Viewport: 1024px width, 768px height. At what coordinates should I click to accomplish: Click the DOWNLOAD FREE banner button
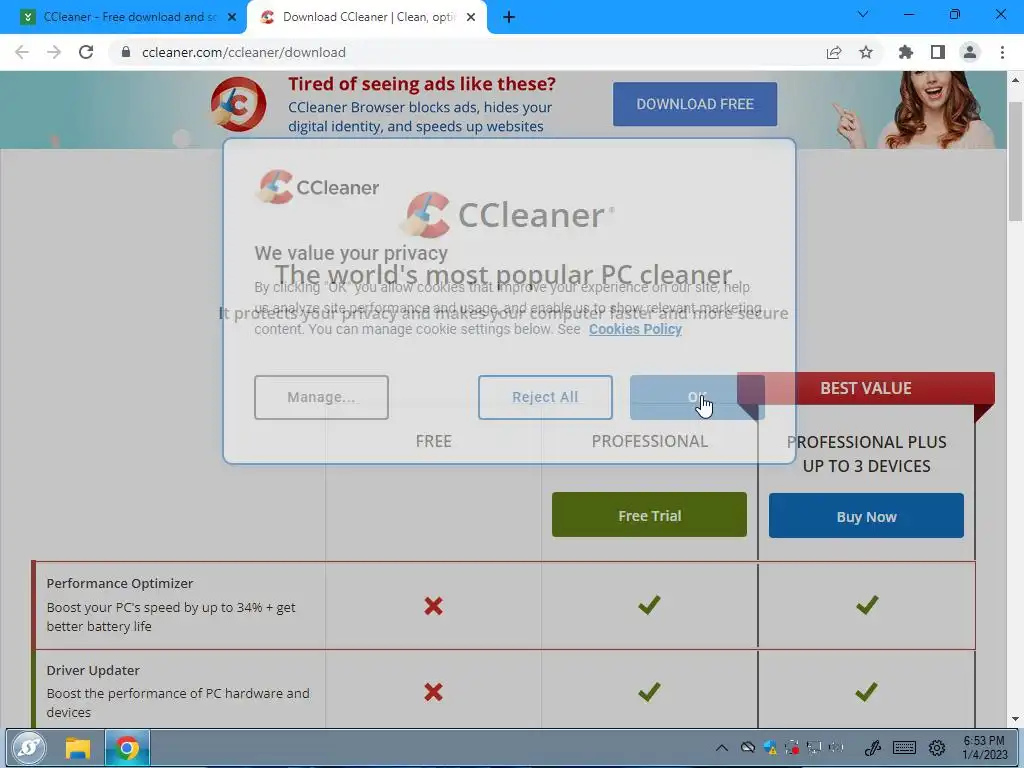[x=695, y=104]
